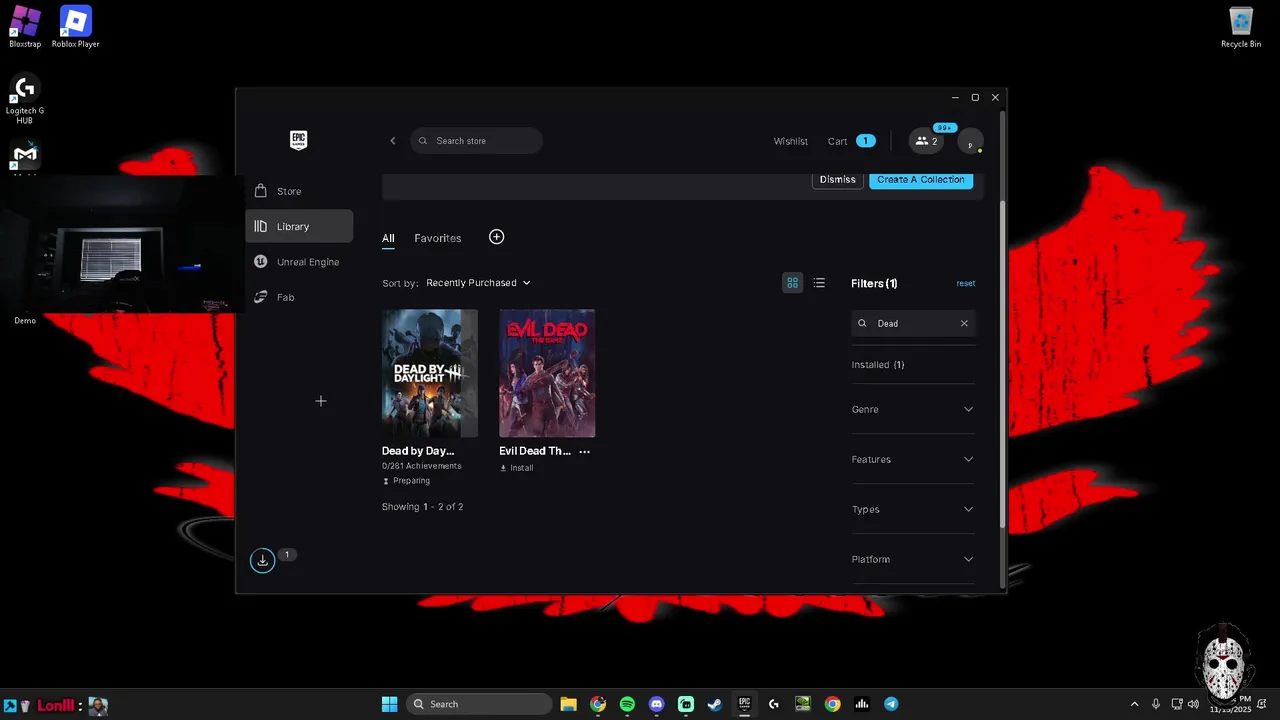Click the microphone tray icon
Image resolution: width=1280 pixels, height=720 pixels.
[x=1156, y=704]
